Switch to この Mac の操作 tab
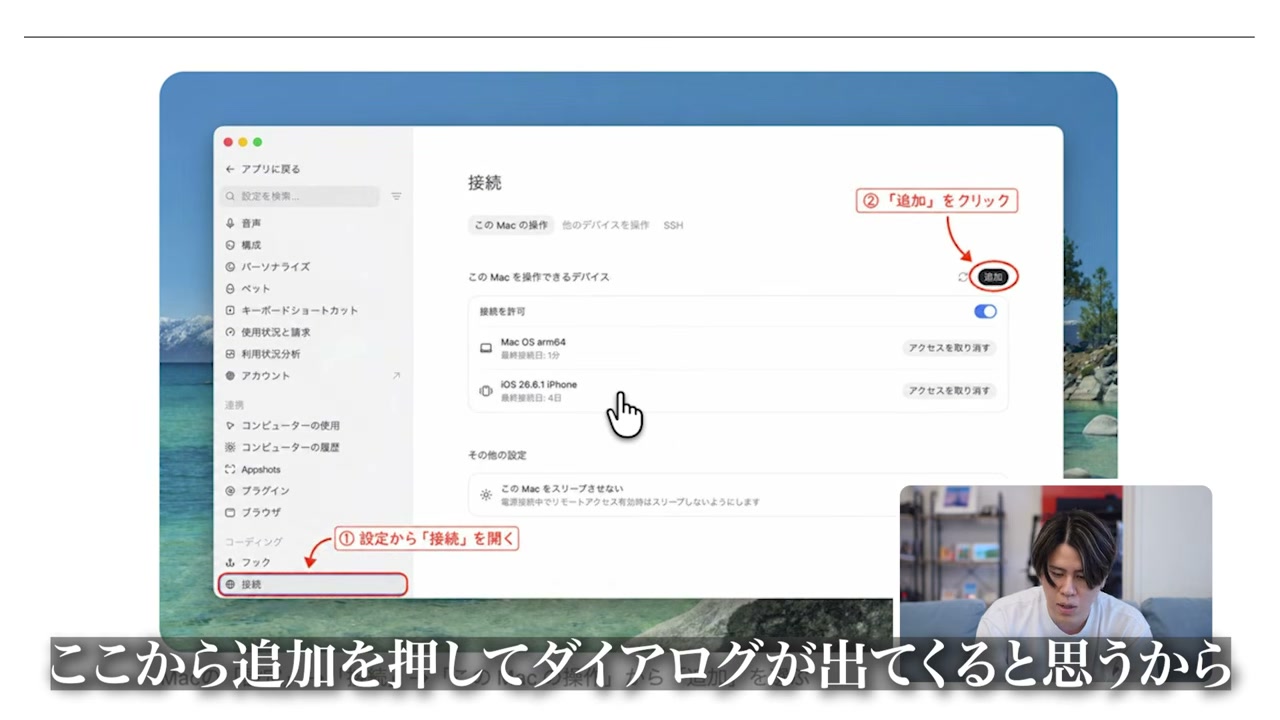Image resolution: width=1280 pixels, height=720 pixels. [x=511, y=225]
